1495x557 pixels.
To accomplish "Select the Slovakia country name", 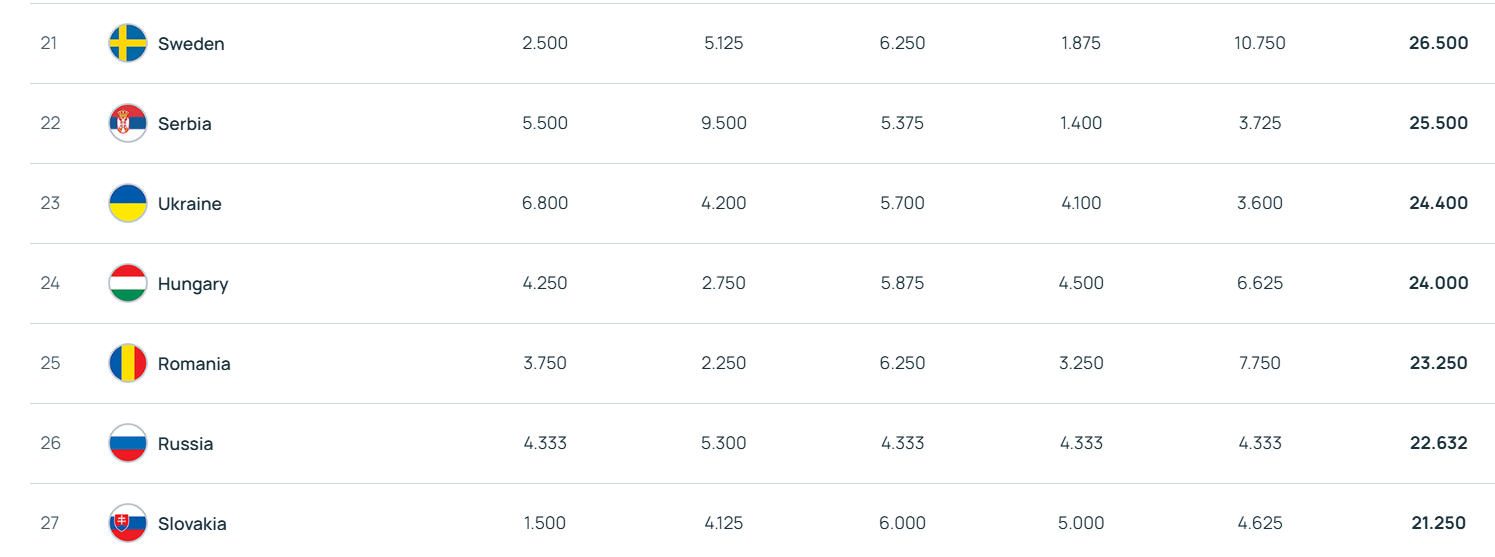I will point(192,524).
